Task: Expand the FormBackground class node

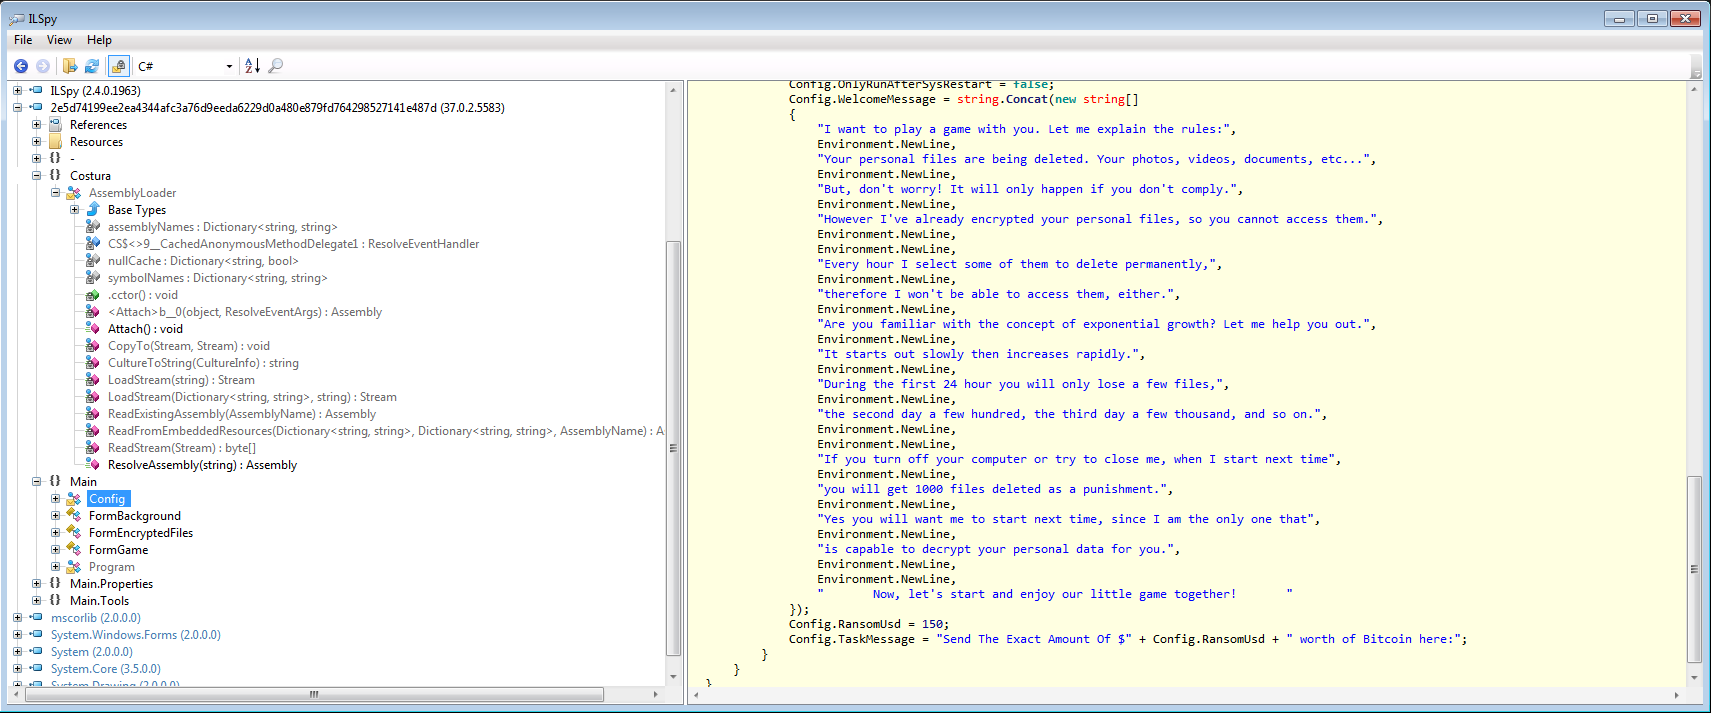Action: (56, 516)
